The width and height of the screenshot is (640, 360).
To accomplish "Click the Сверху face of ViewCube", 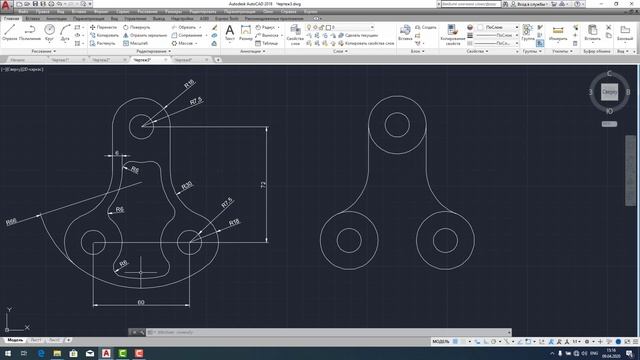I will [609, 92].
